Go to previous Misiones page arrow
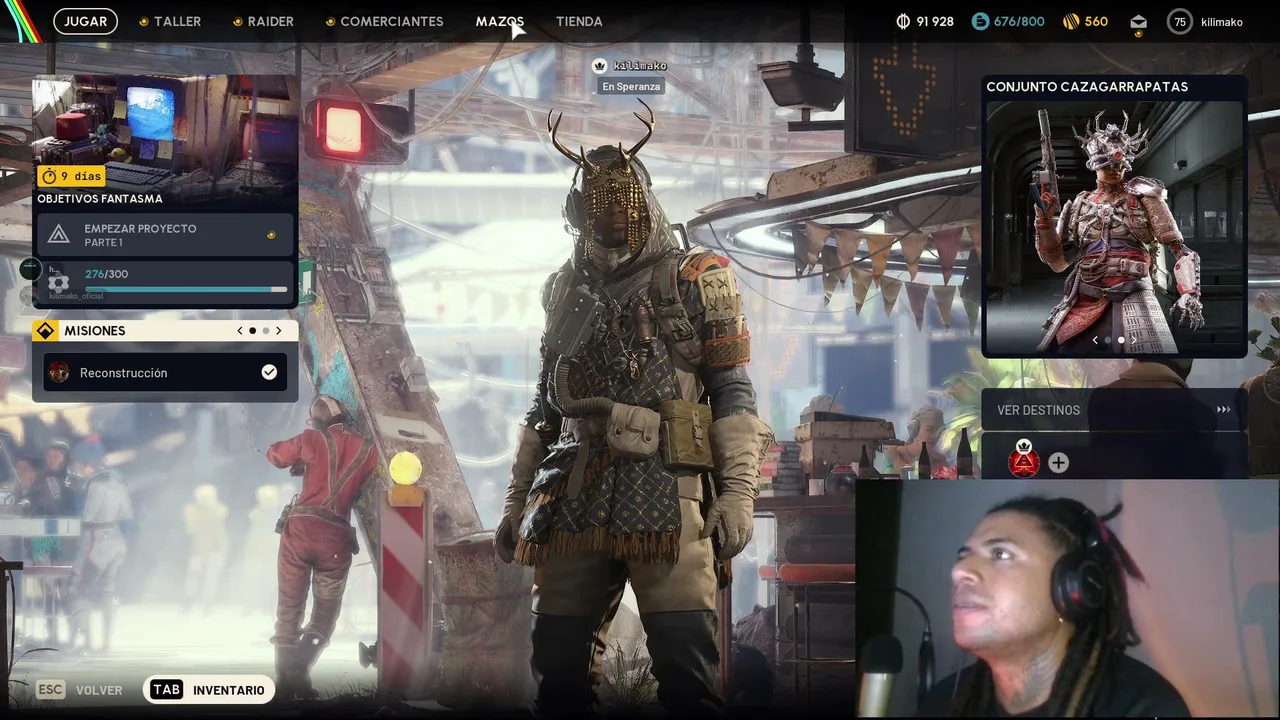This screenshot has height=720, width=1280. point(239,331)
